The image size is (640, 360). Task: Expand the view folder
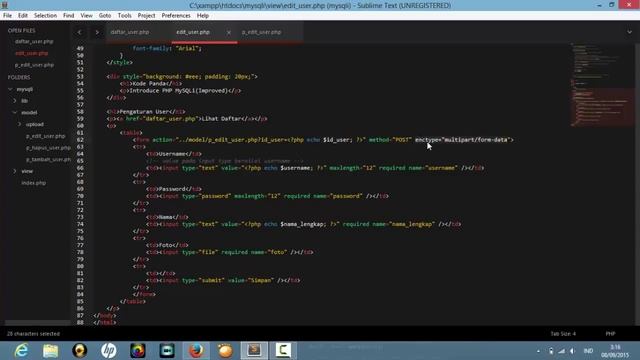(15, 171)
